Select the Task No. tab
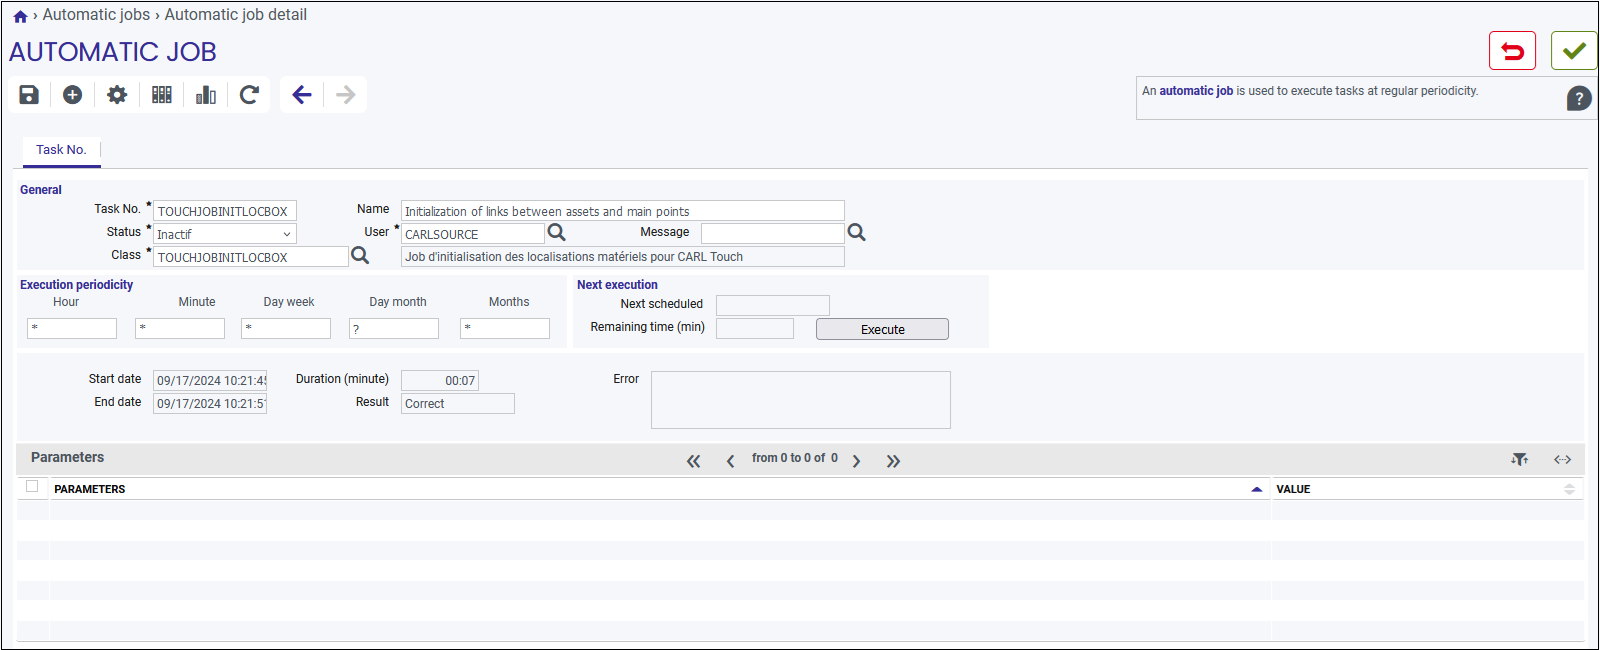 point(61,150)
